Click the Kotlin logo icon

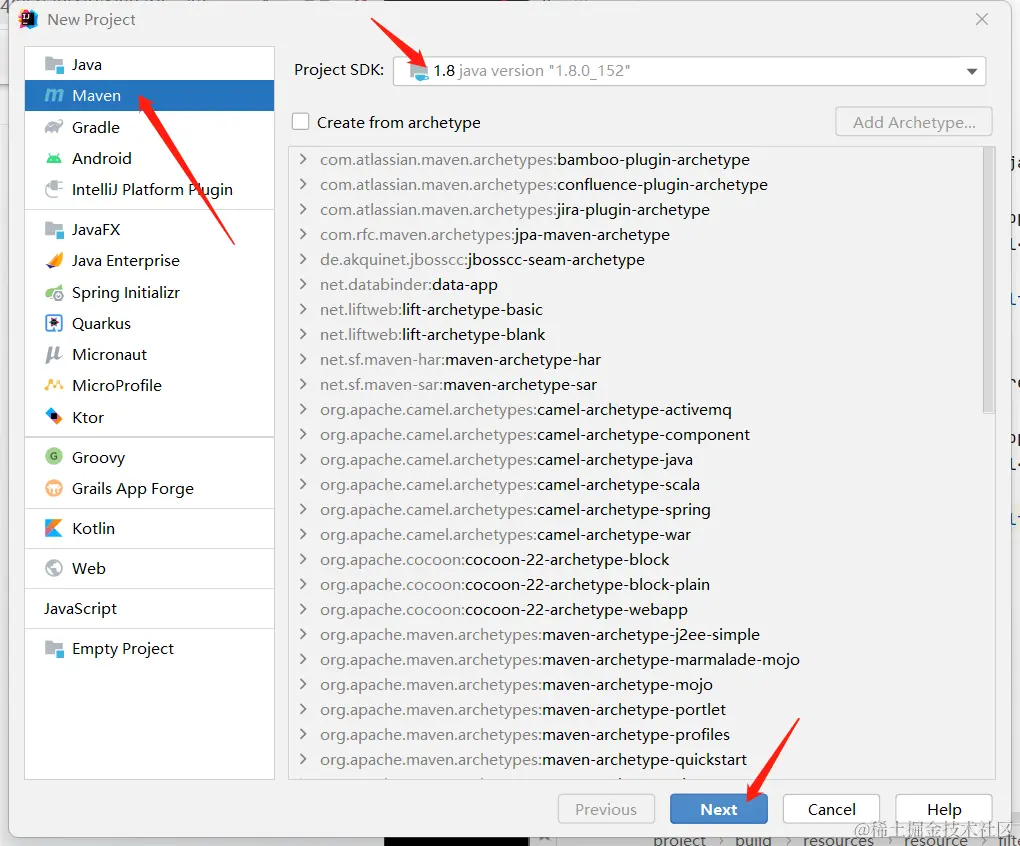(x=54, y=528)
